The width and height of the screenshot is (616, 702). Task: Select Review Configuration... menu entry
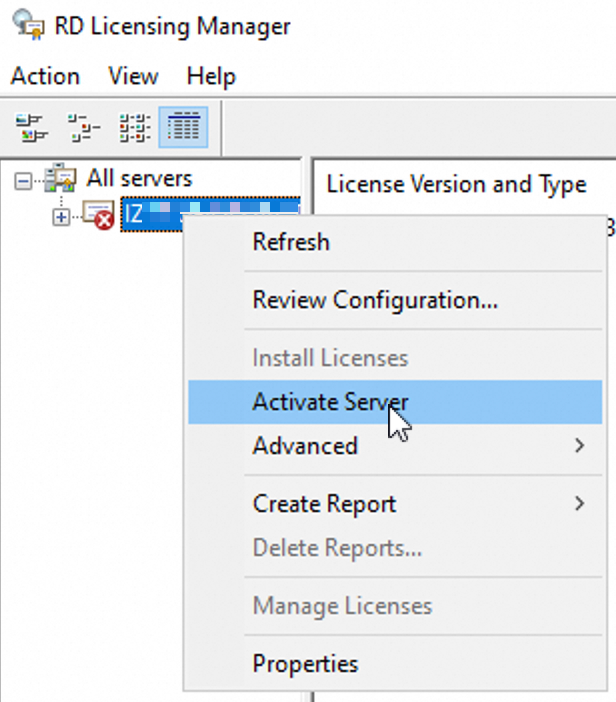[x=375, y=300]
